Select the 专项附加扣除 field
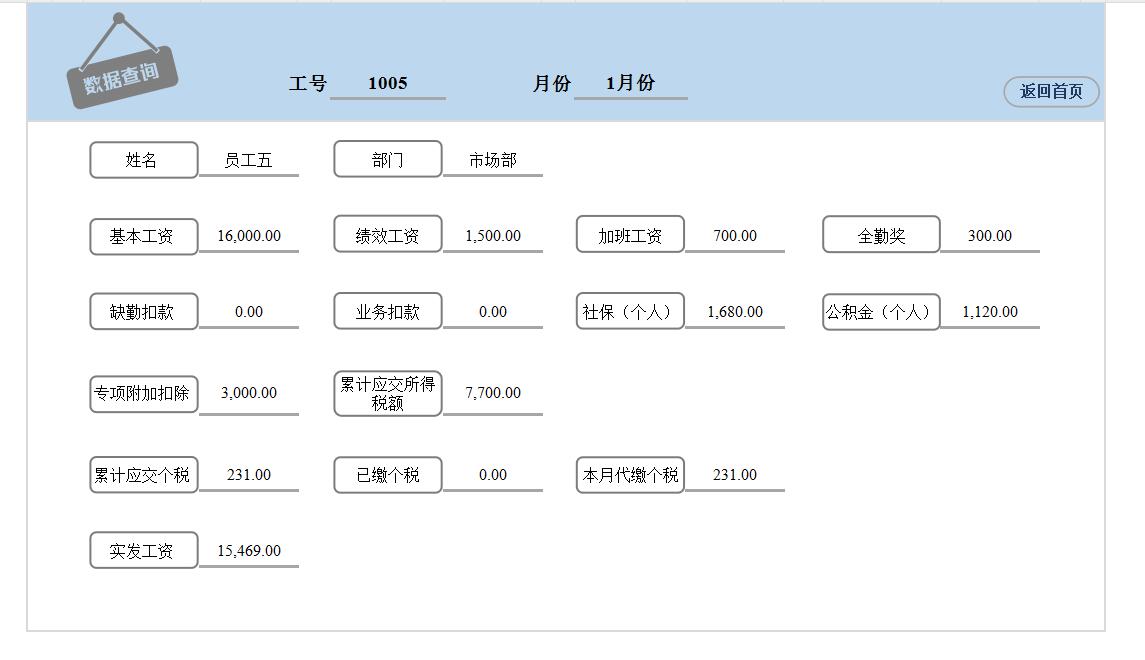This screenshot has height=660, width=1145. coord(143,393)
